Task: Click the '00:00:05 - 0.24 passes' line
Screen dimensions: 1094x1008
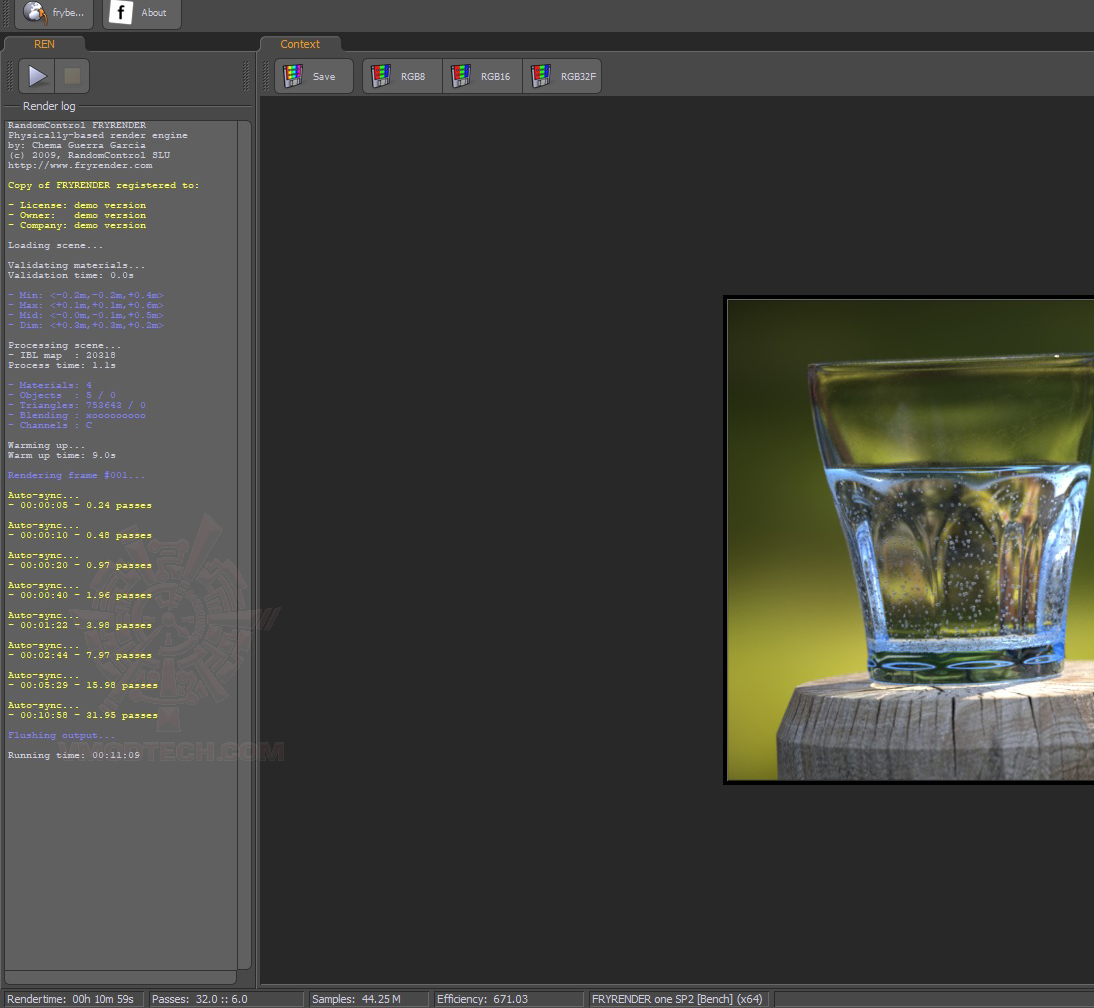Action: pyautogui.click(x=80, y=506)
